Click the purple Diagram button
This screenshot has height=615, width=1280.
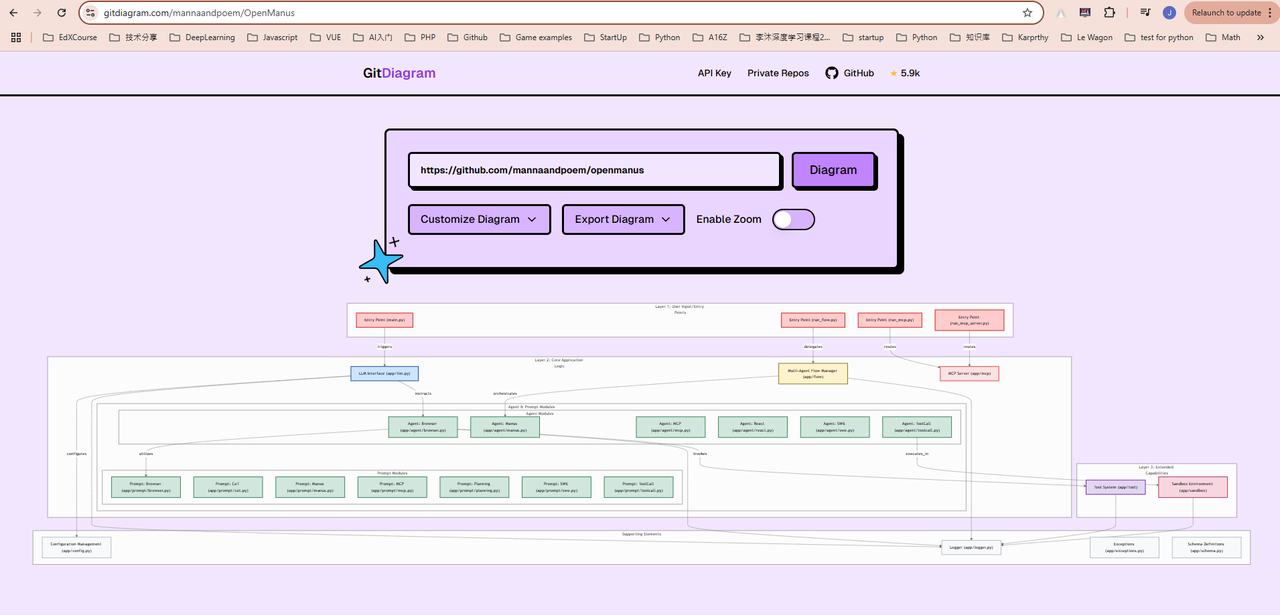tap(833, 170)
